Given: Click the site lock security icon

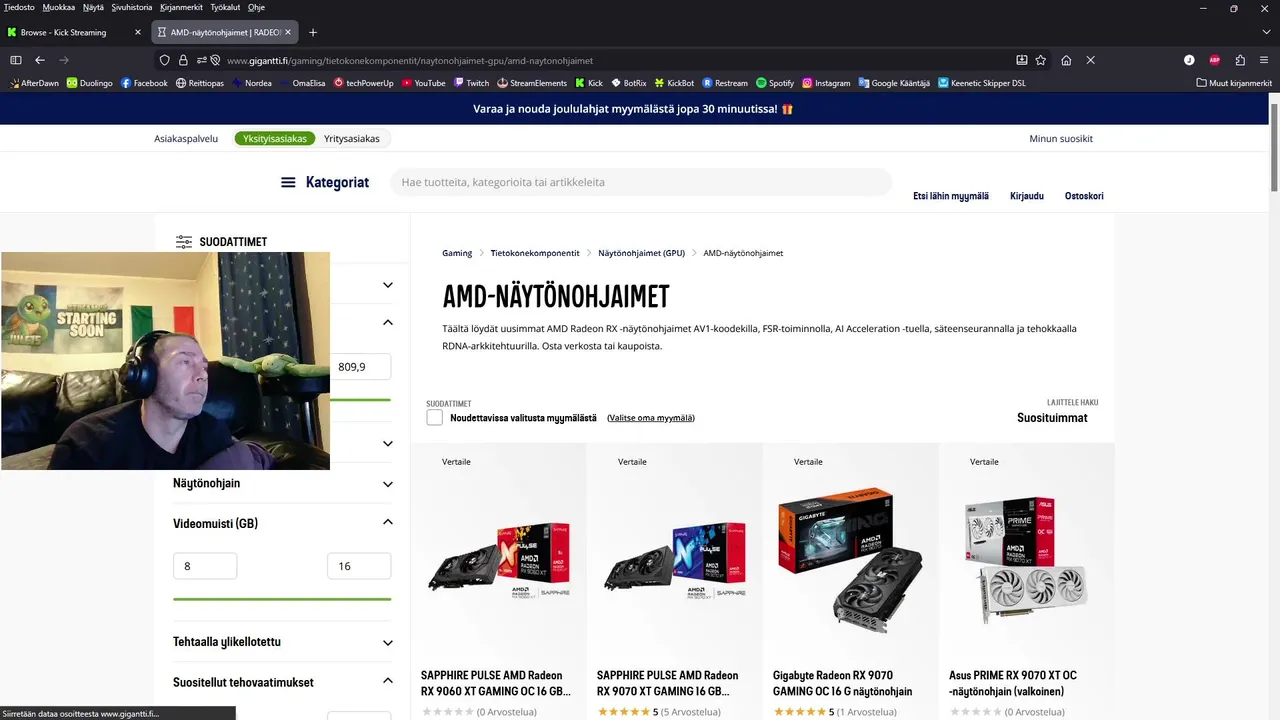Looking at the screenshot, I should point(183,60).
